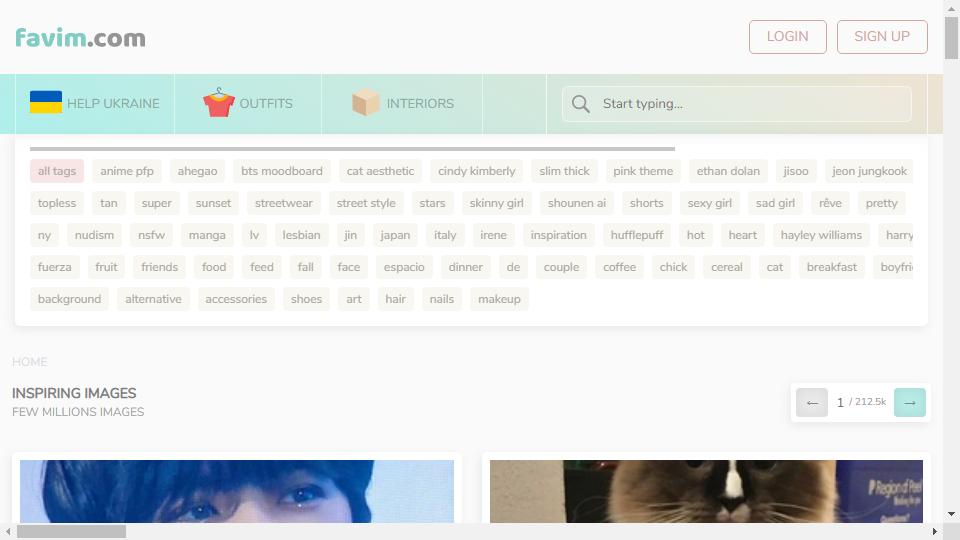The width and height of the screenshot is (960, 540).
Task: Open the favim.com logo homepage
Action: click(x=80, y=38)
